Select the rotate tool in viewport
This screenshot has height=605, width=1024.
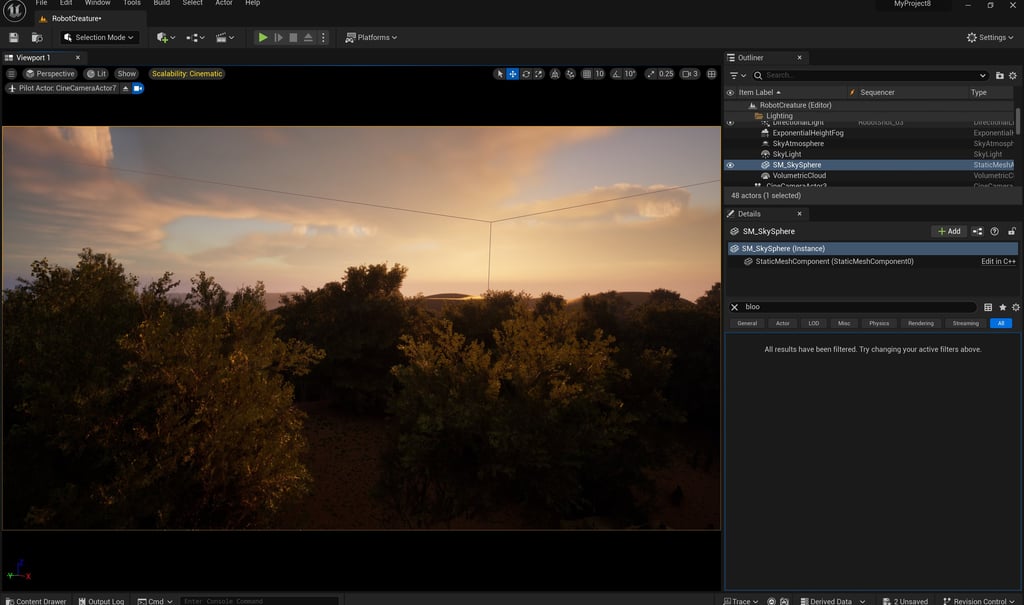pyautogui.click(x=526, y=74)
